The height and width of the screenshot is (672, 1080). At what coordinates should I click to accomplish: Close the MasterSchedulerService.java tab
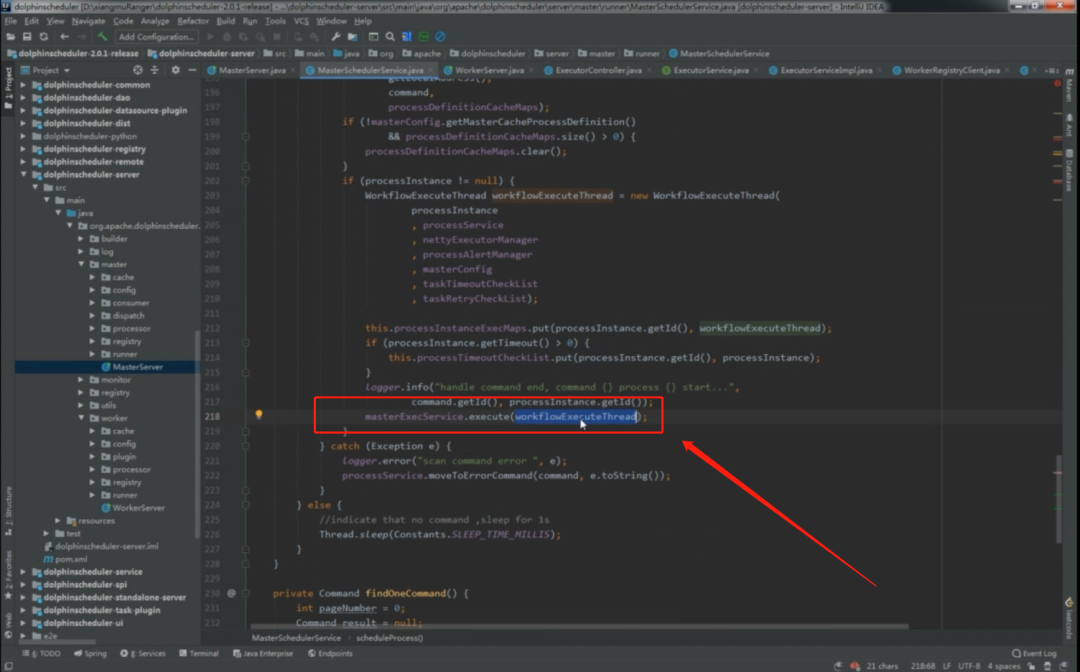point(431,70)
